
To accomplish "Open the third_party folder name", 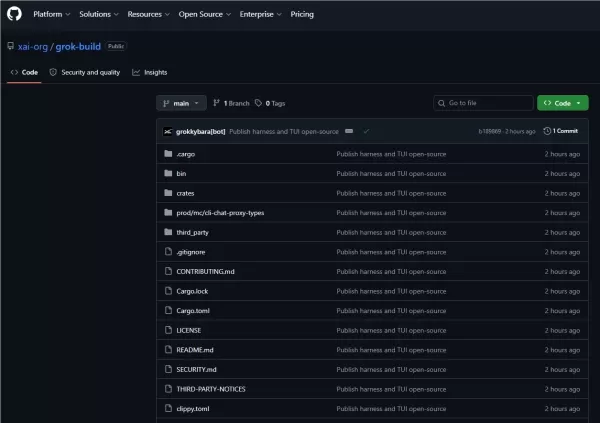I will point(192,232).
